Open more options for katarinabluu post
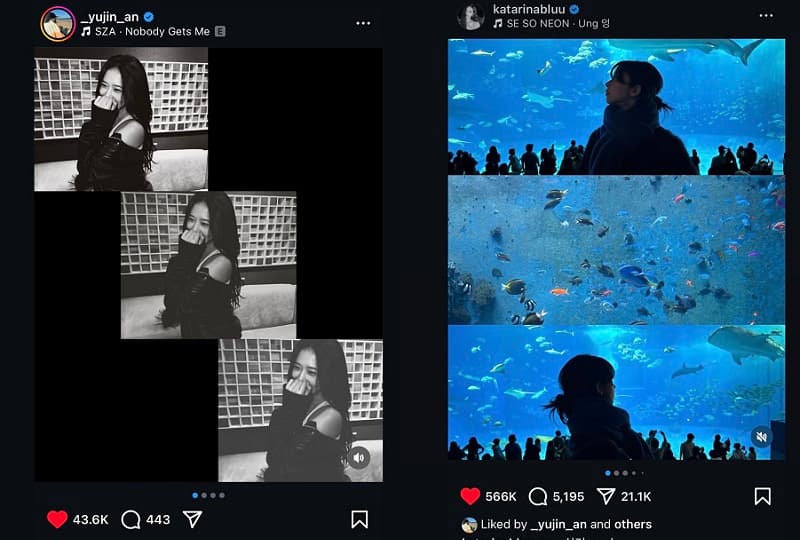 pyautogui.click(x=765, y=16)
